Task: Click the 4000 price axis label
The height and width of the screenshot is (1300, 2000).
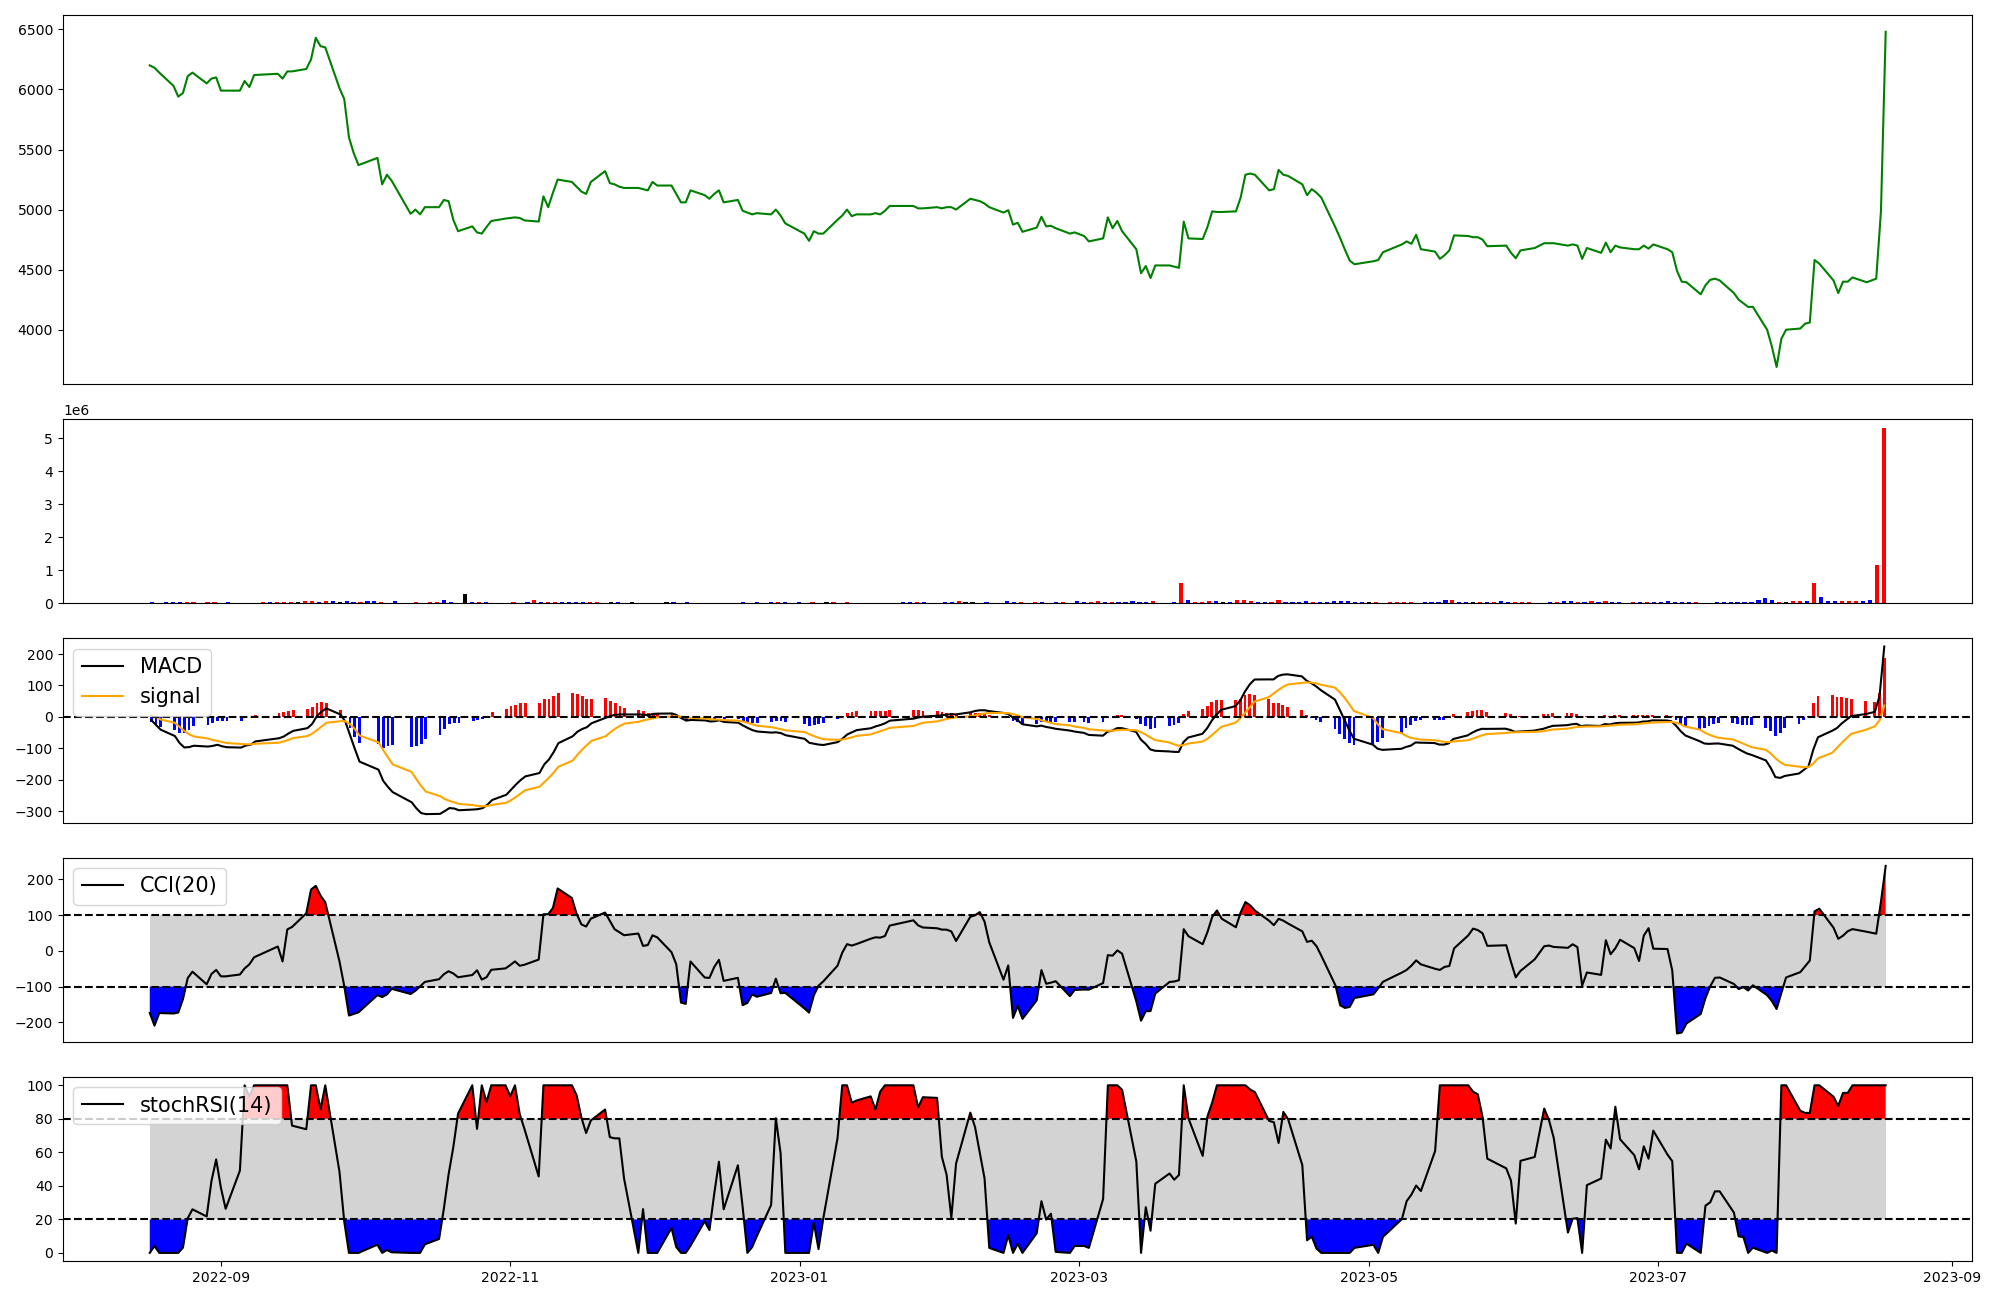Action: point(35,331)
